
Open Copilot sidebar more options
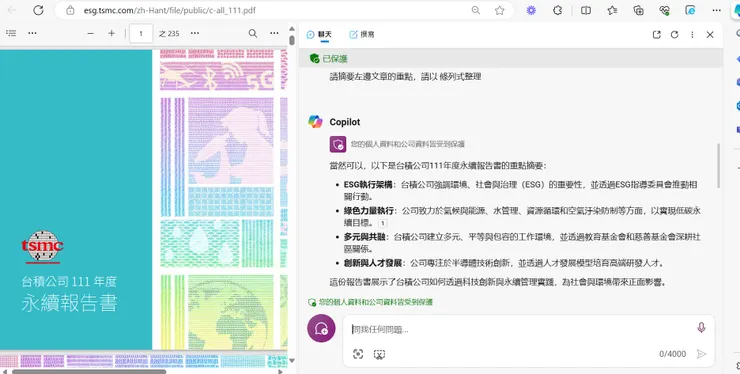pyautogui.click(x=692, y=34)
